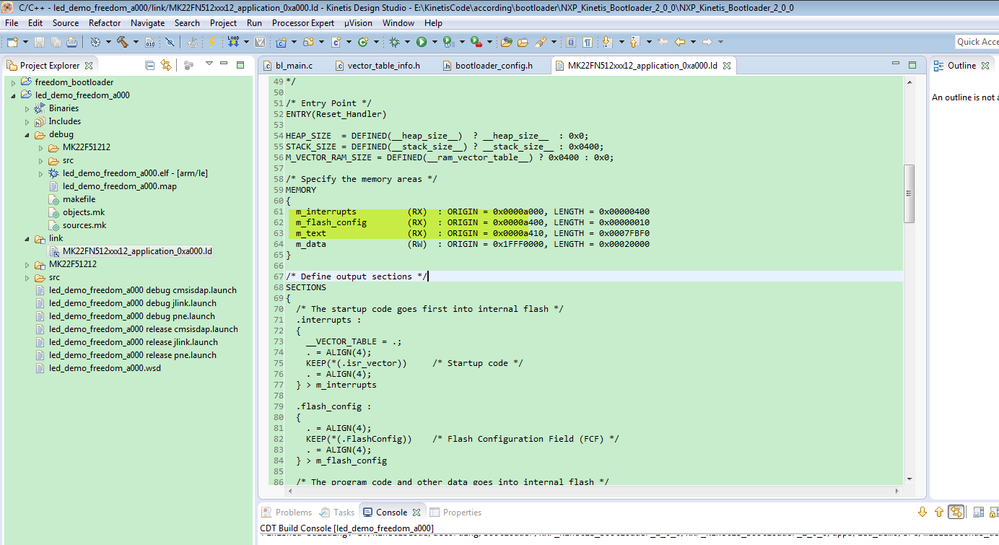Toggle Block Selection Mode icon

click(571, 42)
